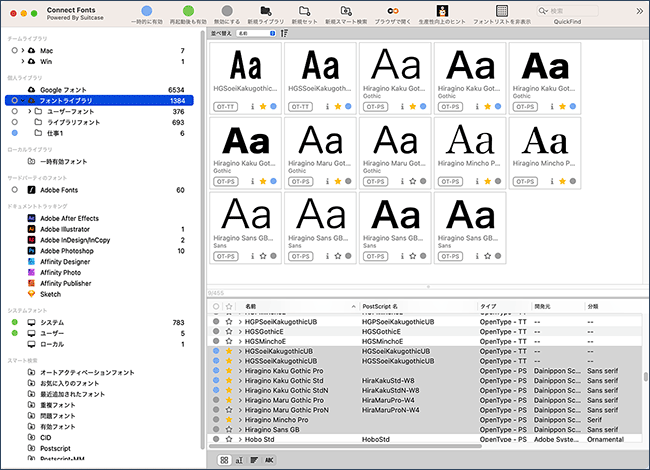Create a new set with the toolbar icon
The width and height of the screenshot is (650, 470).
(x=305, y=11)
